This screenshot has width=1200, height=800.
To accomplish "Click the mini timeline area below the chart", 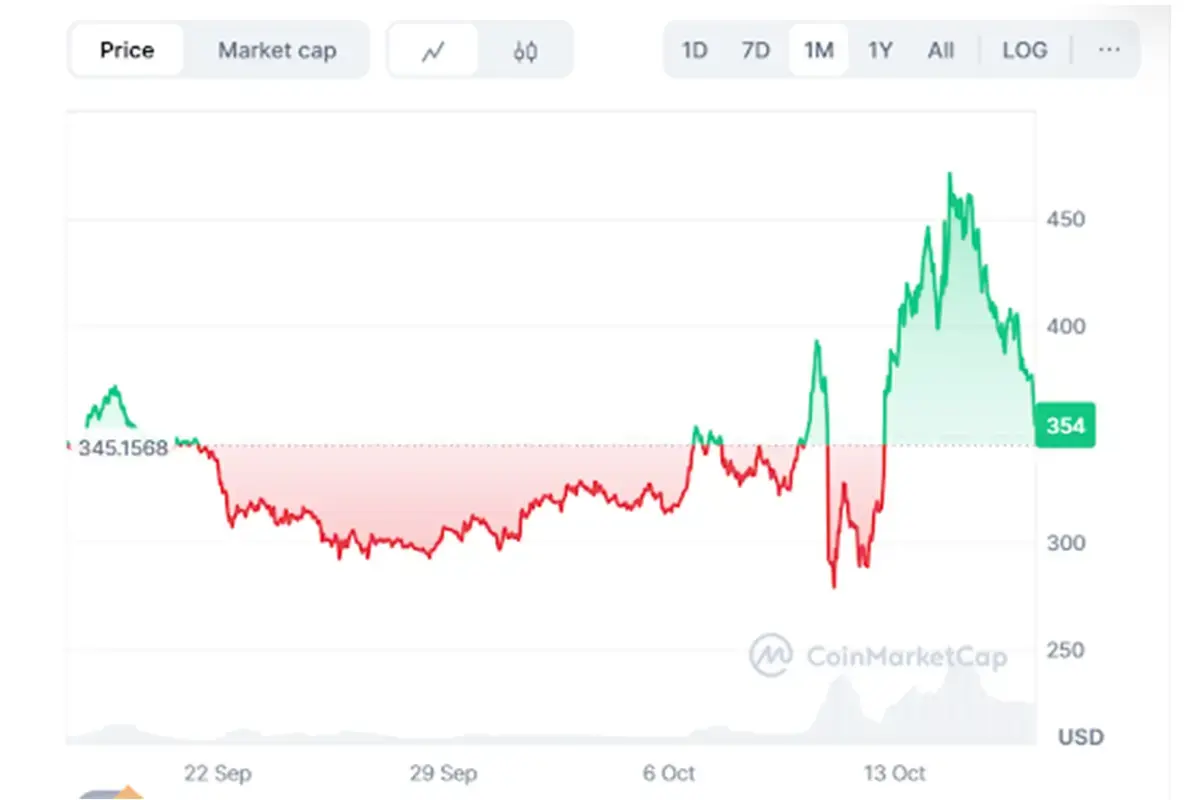I will (550, 730).
